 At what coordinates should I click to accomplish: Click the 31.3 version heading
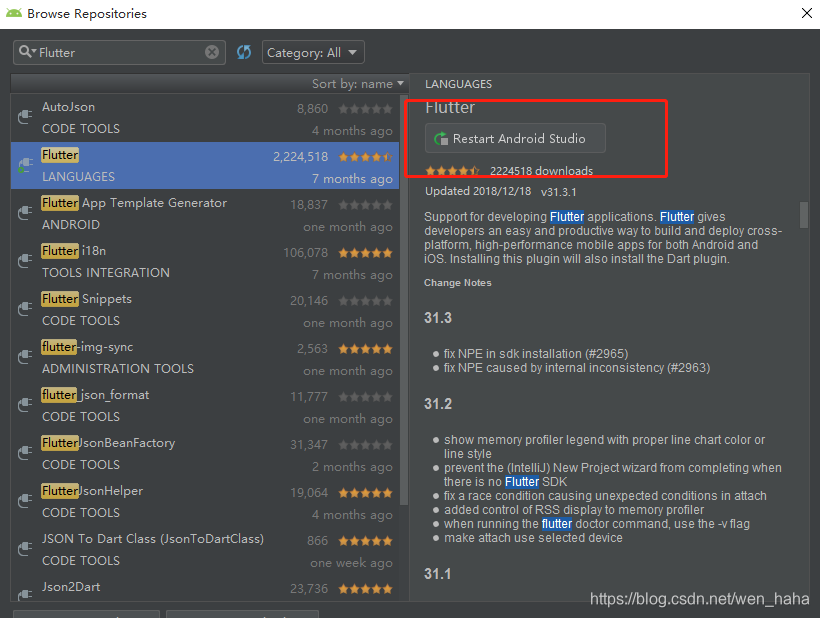point(438,317)
